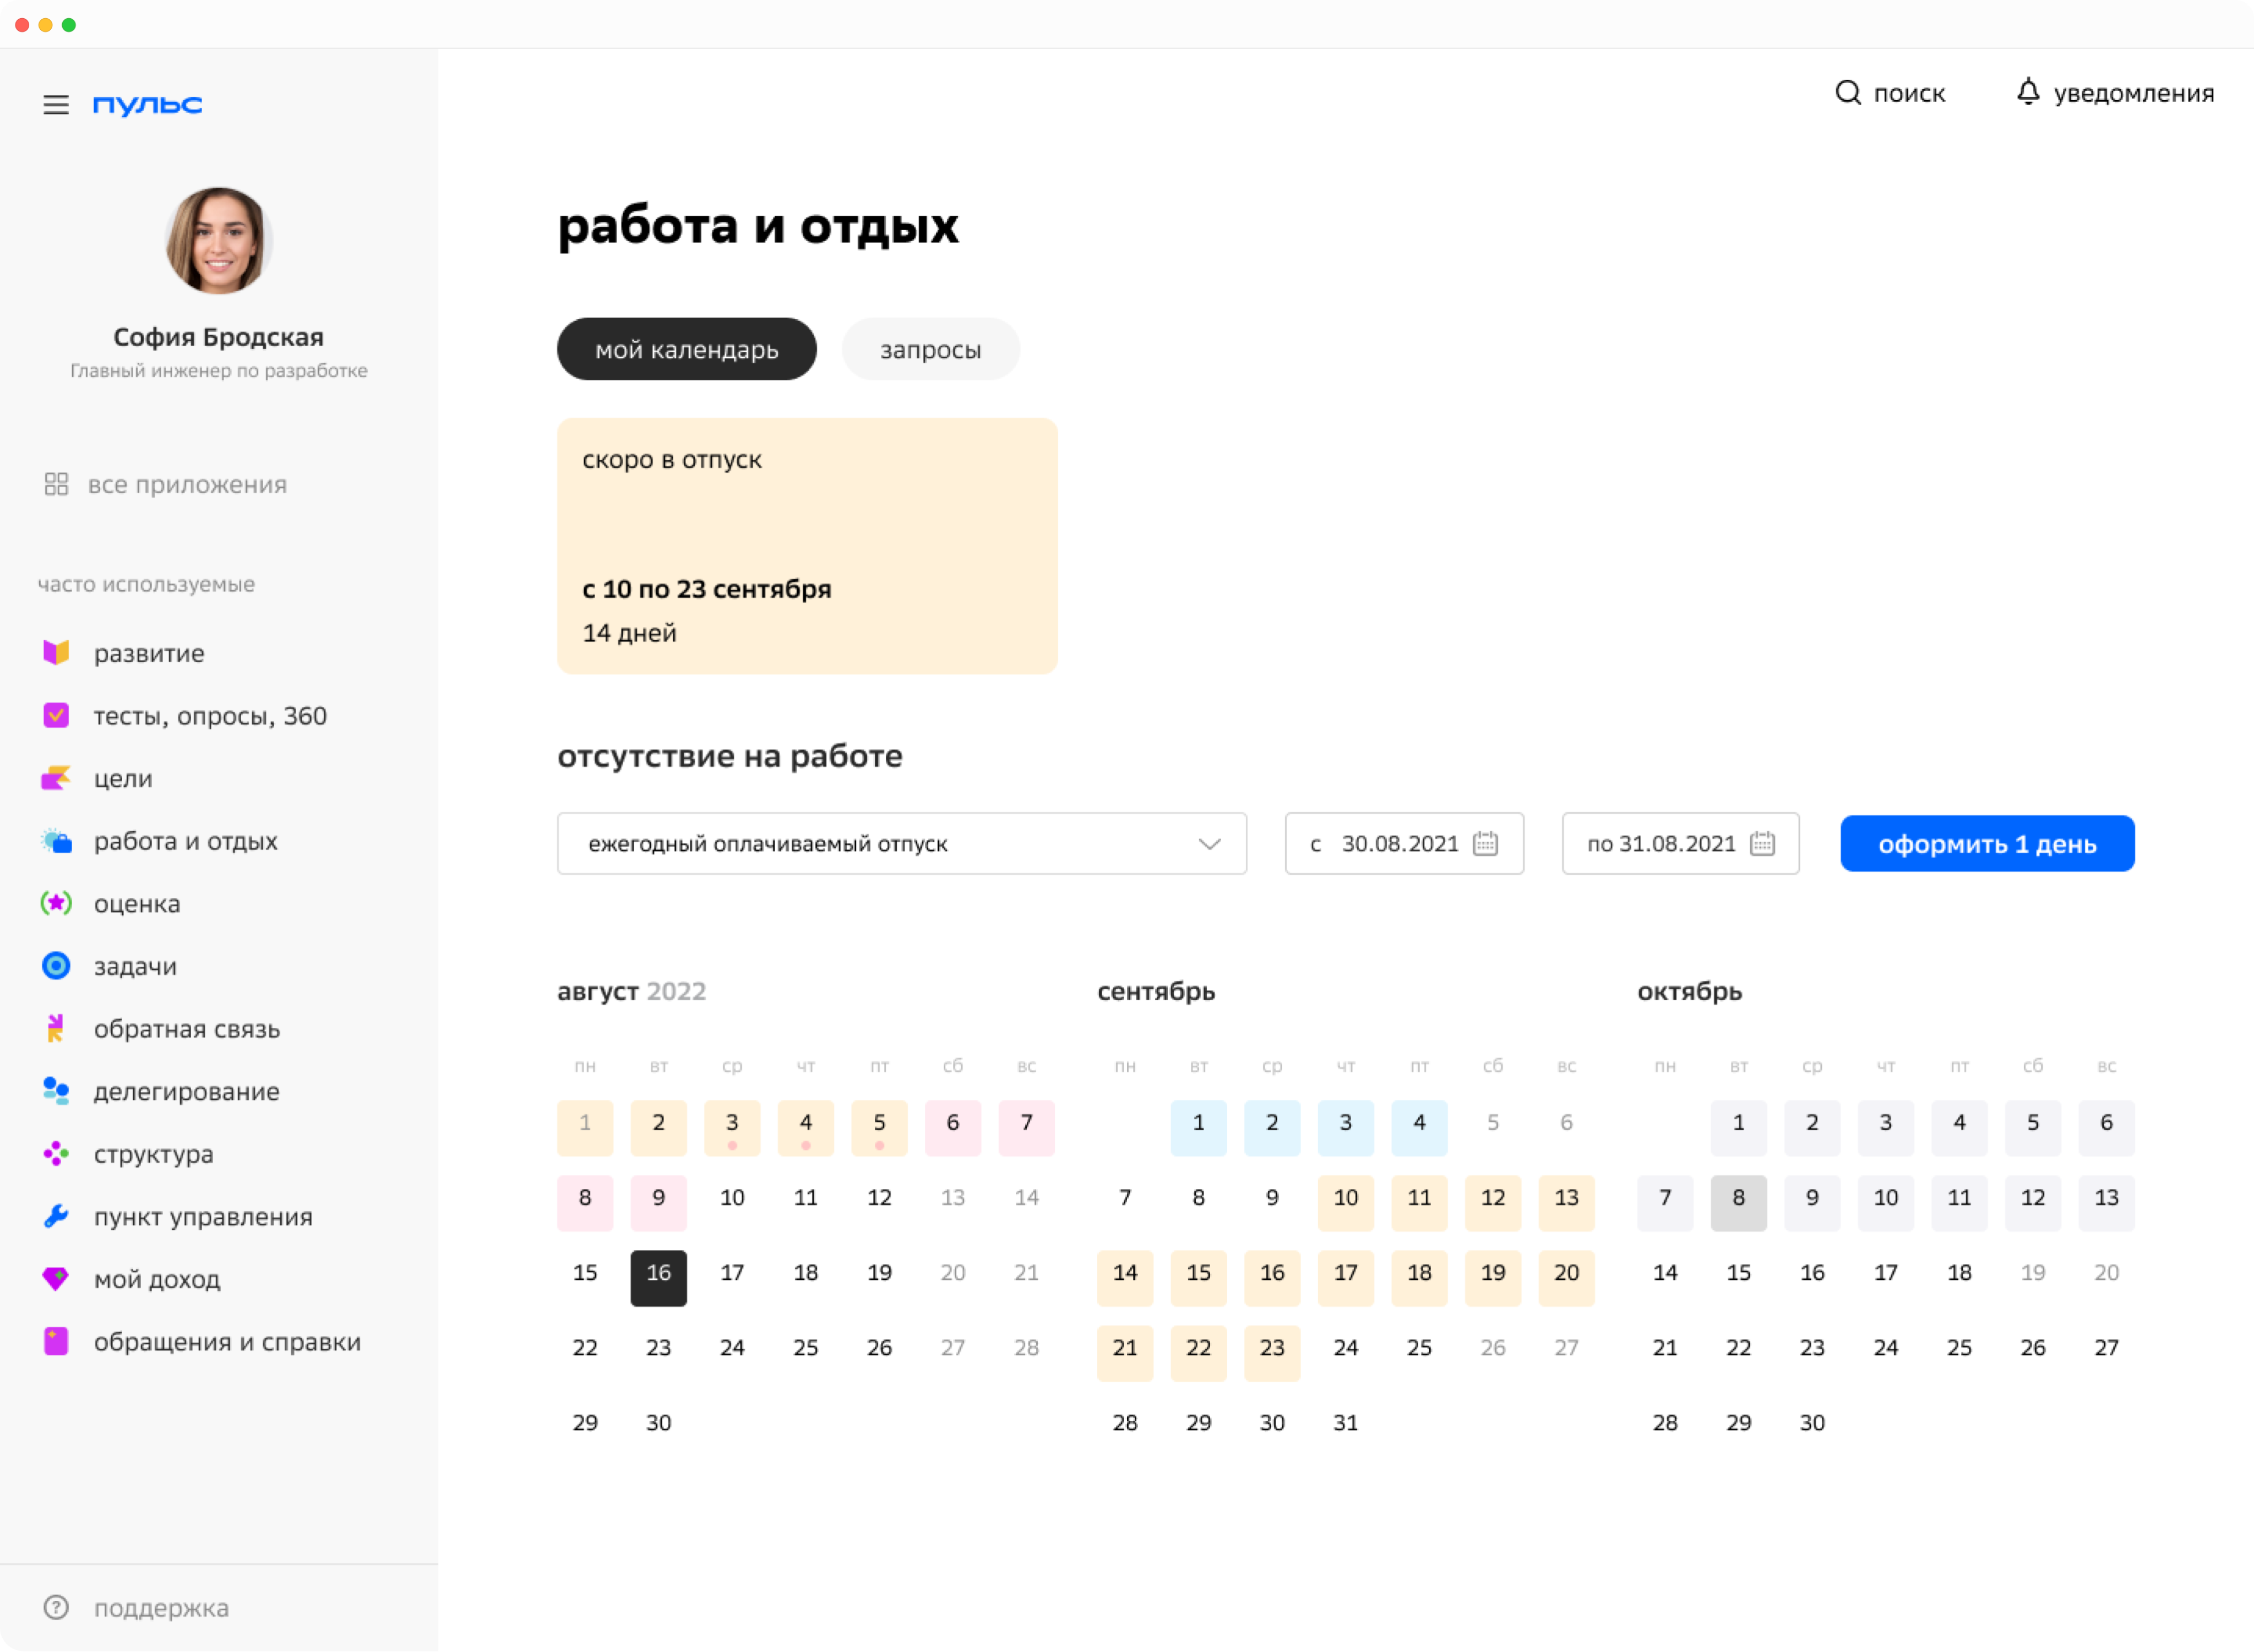Click the search magnifier icon

pos(1847,93)
